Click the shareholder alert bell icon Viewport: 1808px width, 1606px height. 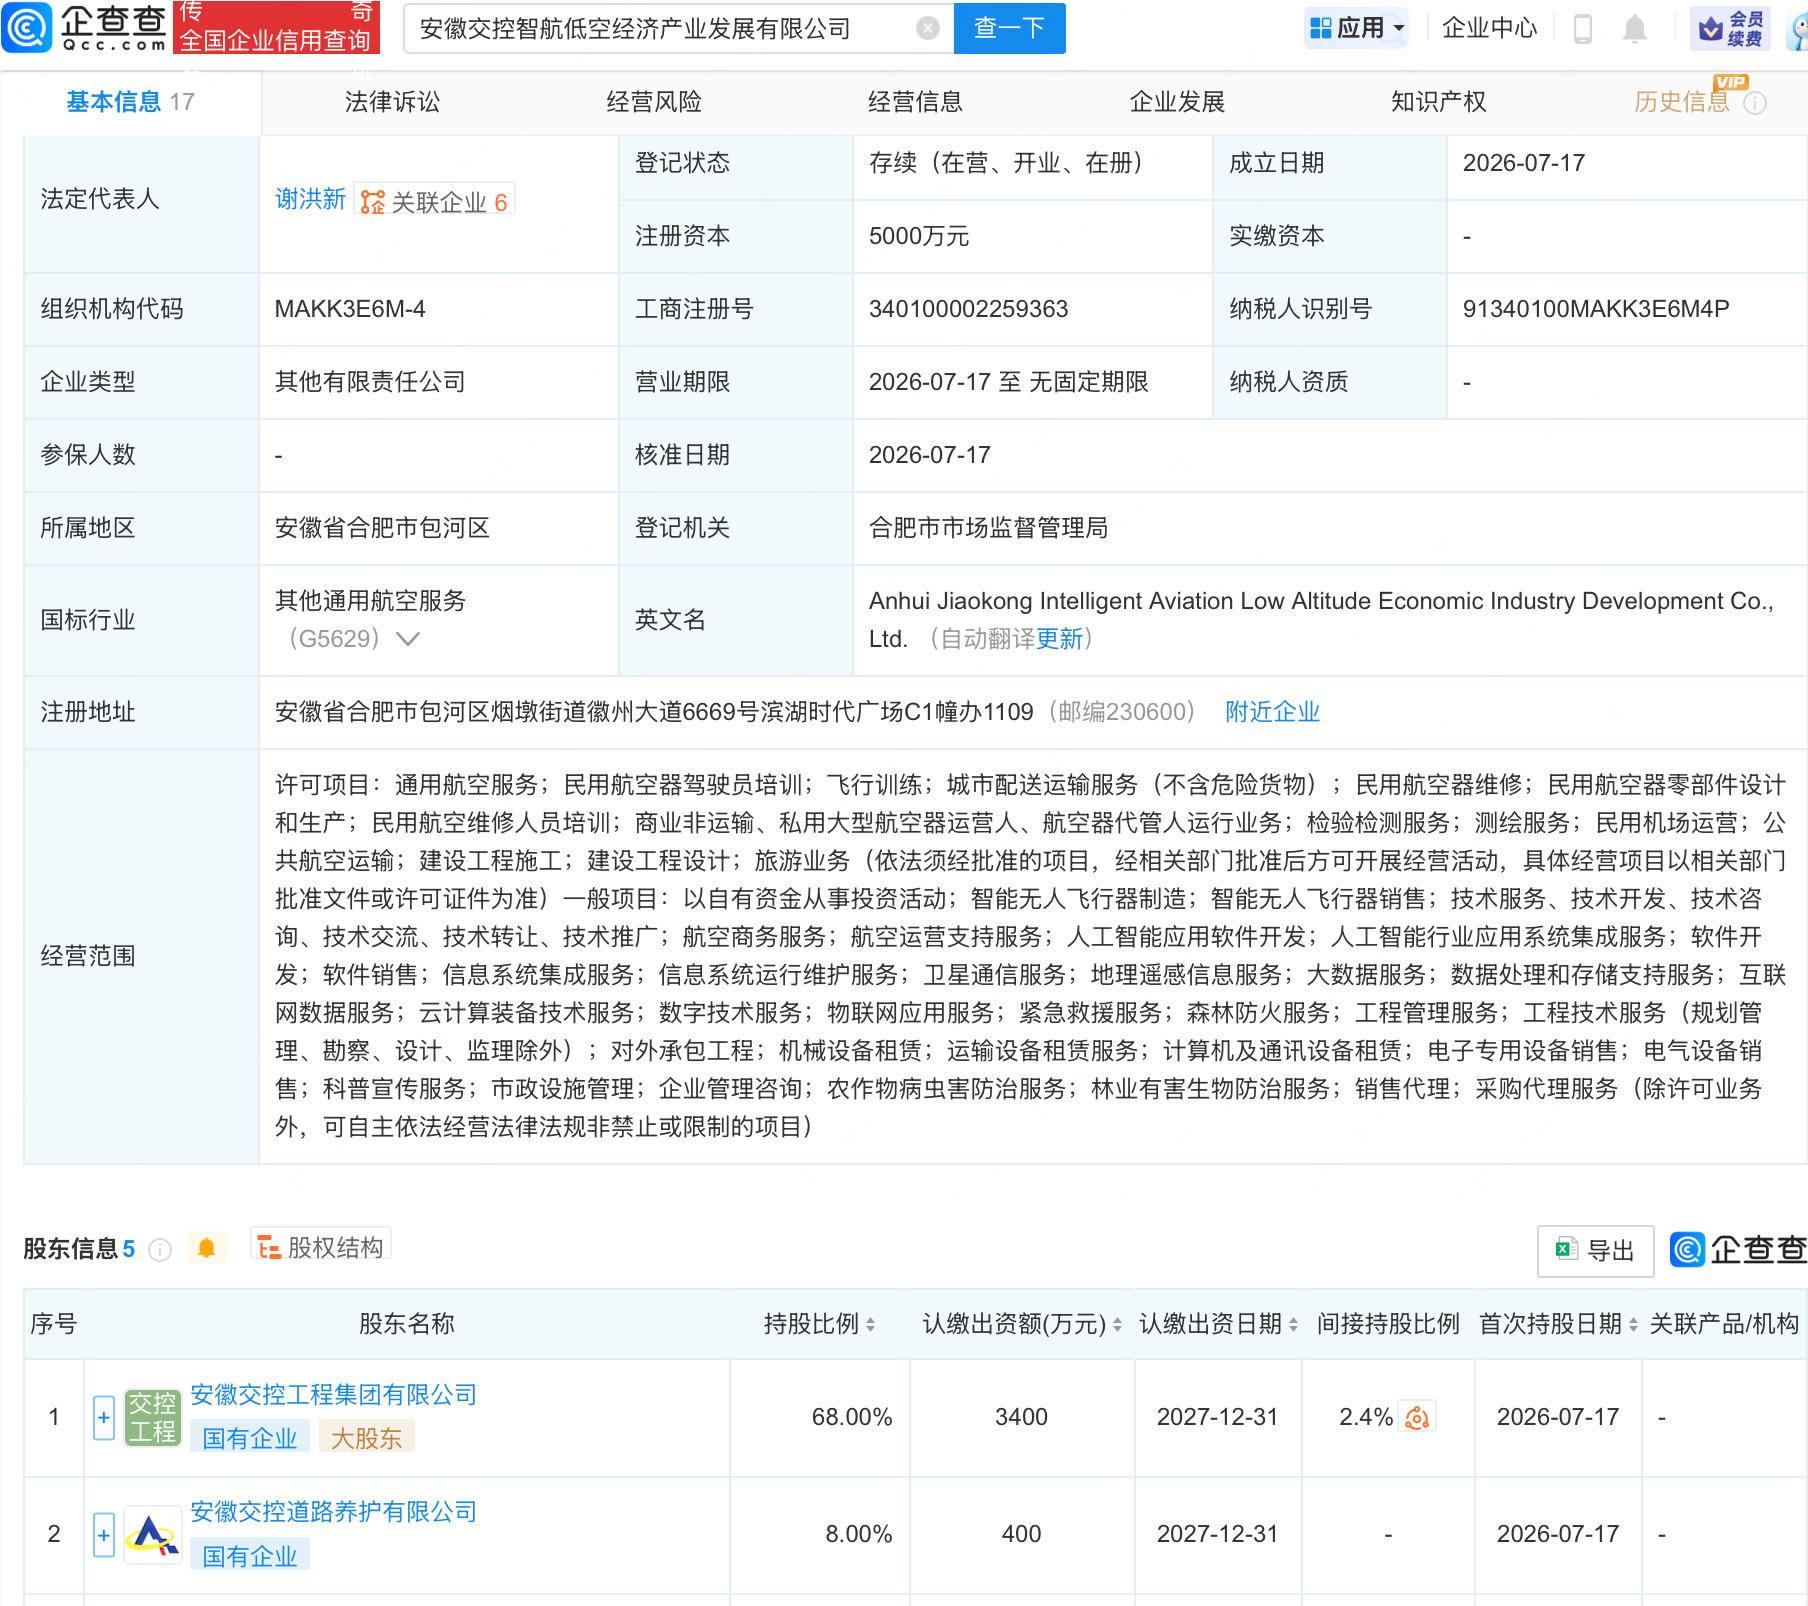click(x=207, y=1248)
